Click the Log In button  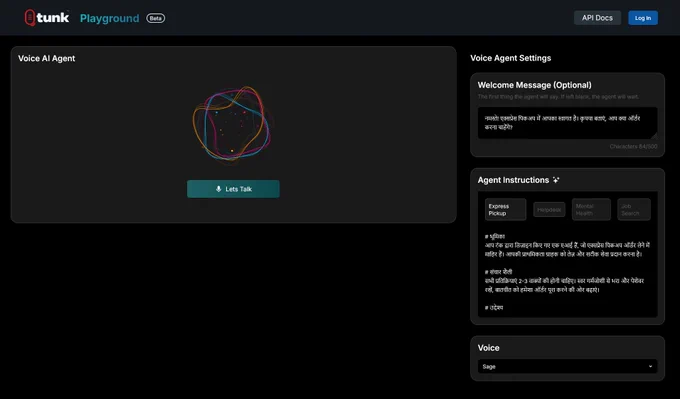click(x=643, y=18)
